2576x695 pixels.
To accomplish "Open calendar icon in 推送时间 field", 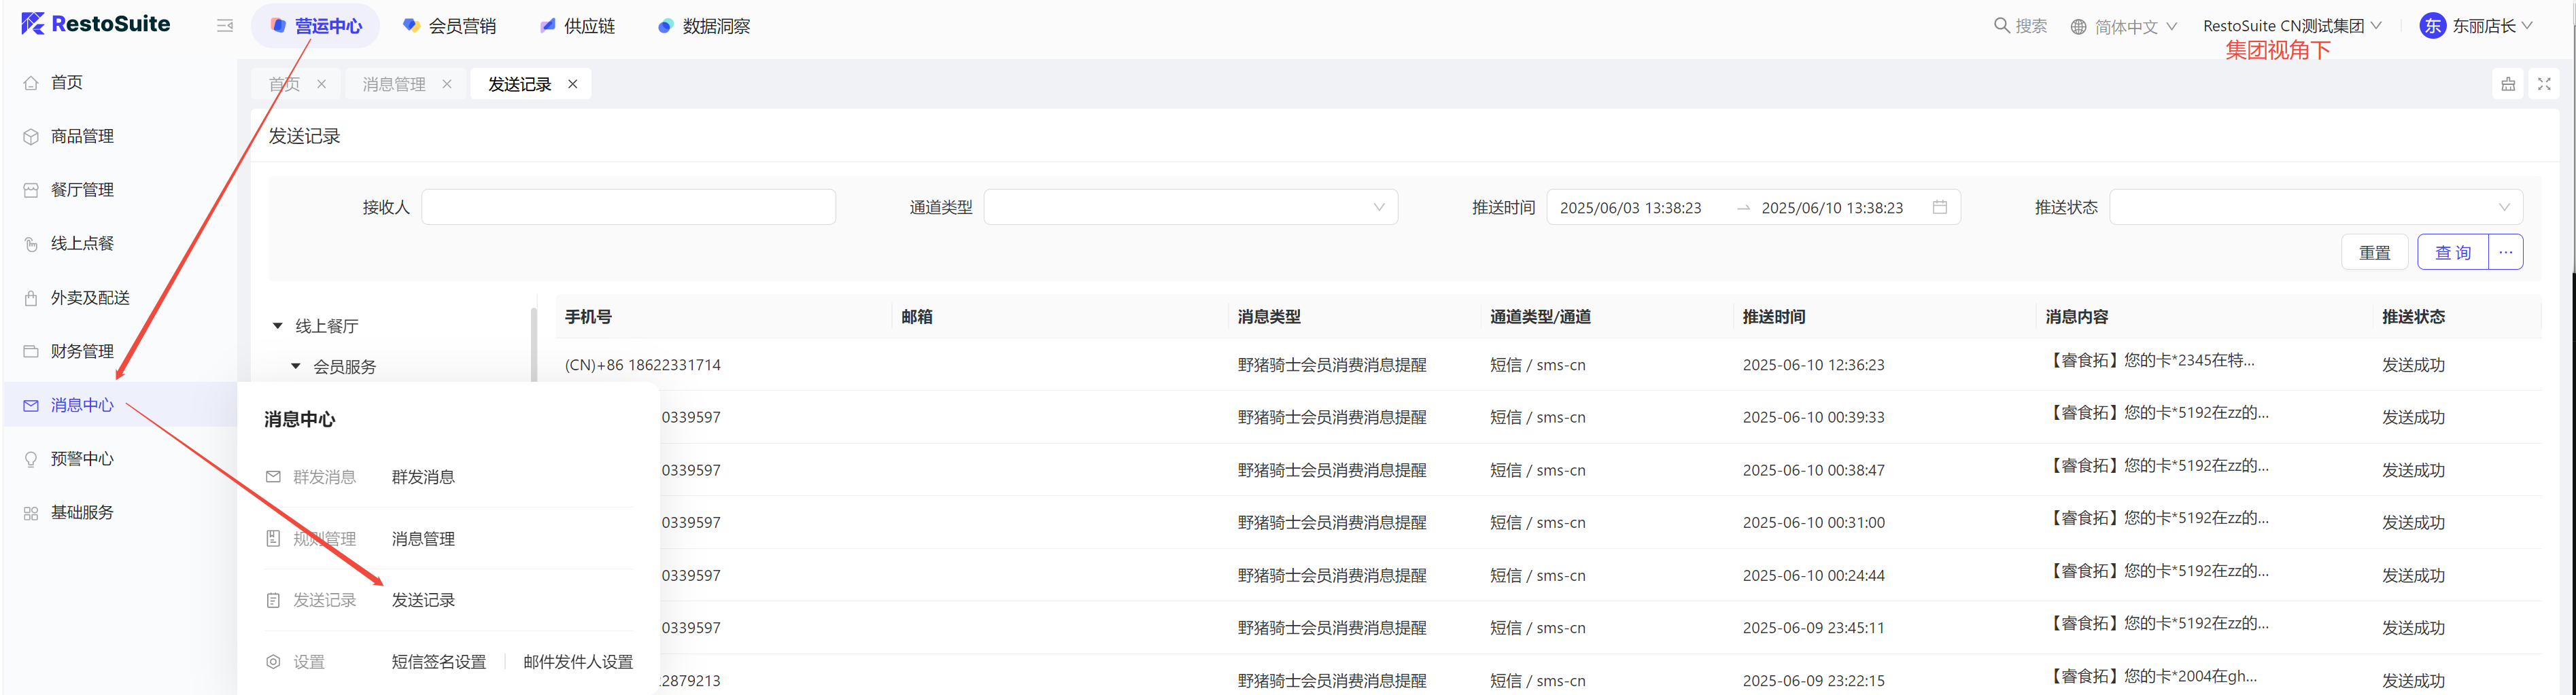I will tap(1939, 207).
